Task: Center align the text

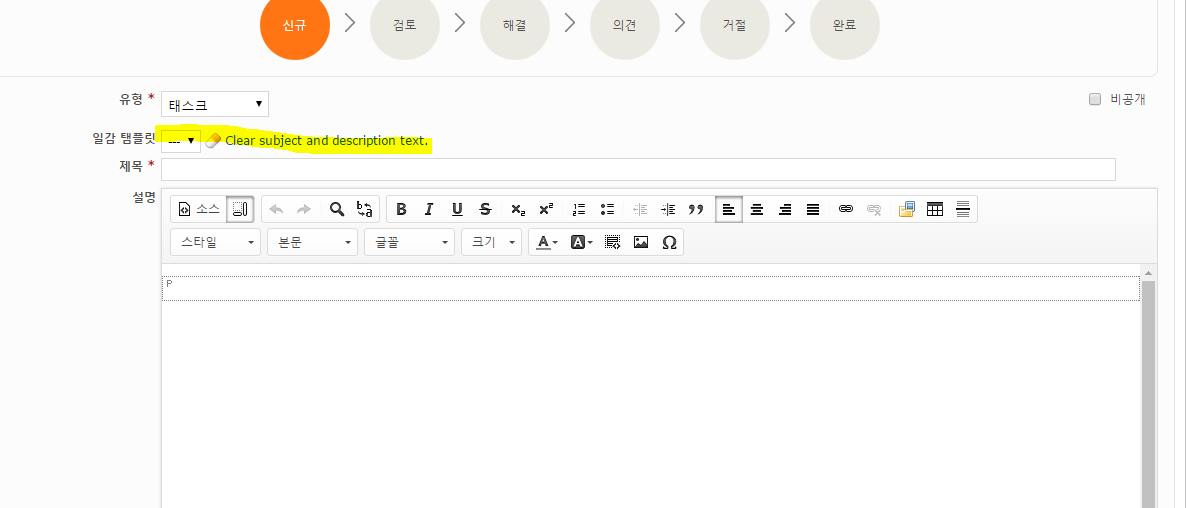Action: (757, 209)
